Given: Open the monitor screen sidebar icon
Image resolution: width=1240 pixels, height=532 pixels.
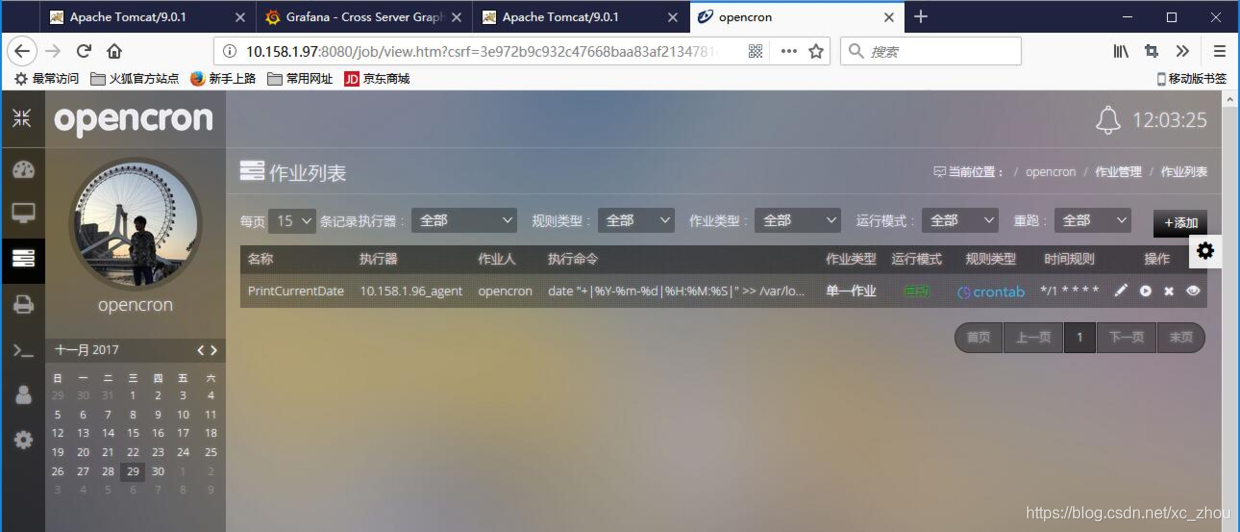Looking at the screenshot, I should [x=23, y=213].
